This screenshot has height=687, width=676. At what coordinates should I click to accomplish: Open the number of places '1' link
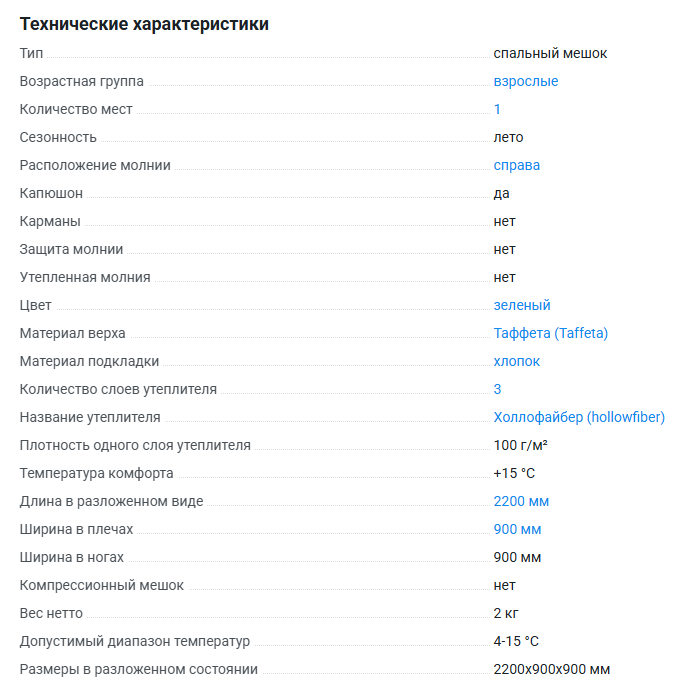(497, 109)
